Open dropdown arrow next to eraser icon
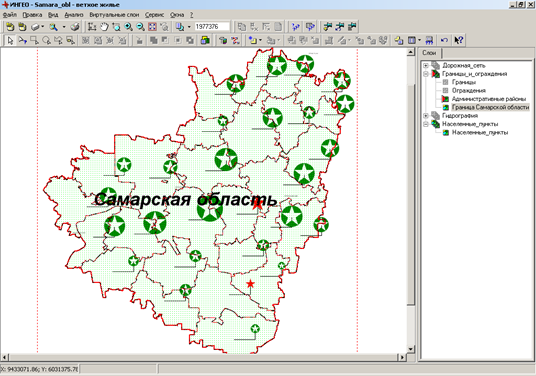This screenshot has width=536, height=376. pyautogui.click(x=42, y=27)
